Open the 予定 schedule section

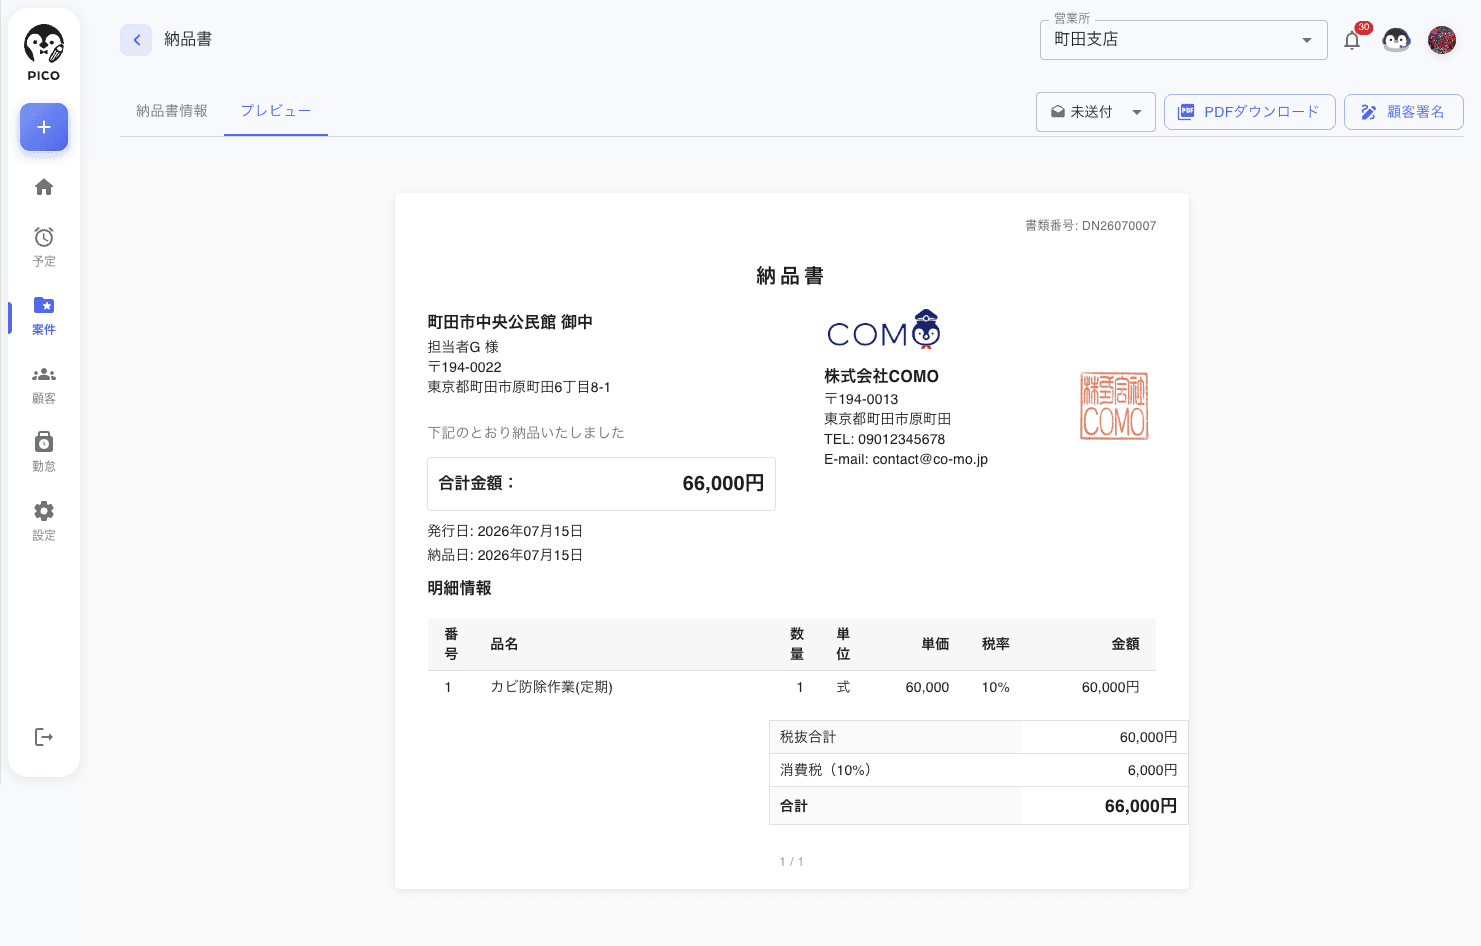pos(44,246)
